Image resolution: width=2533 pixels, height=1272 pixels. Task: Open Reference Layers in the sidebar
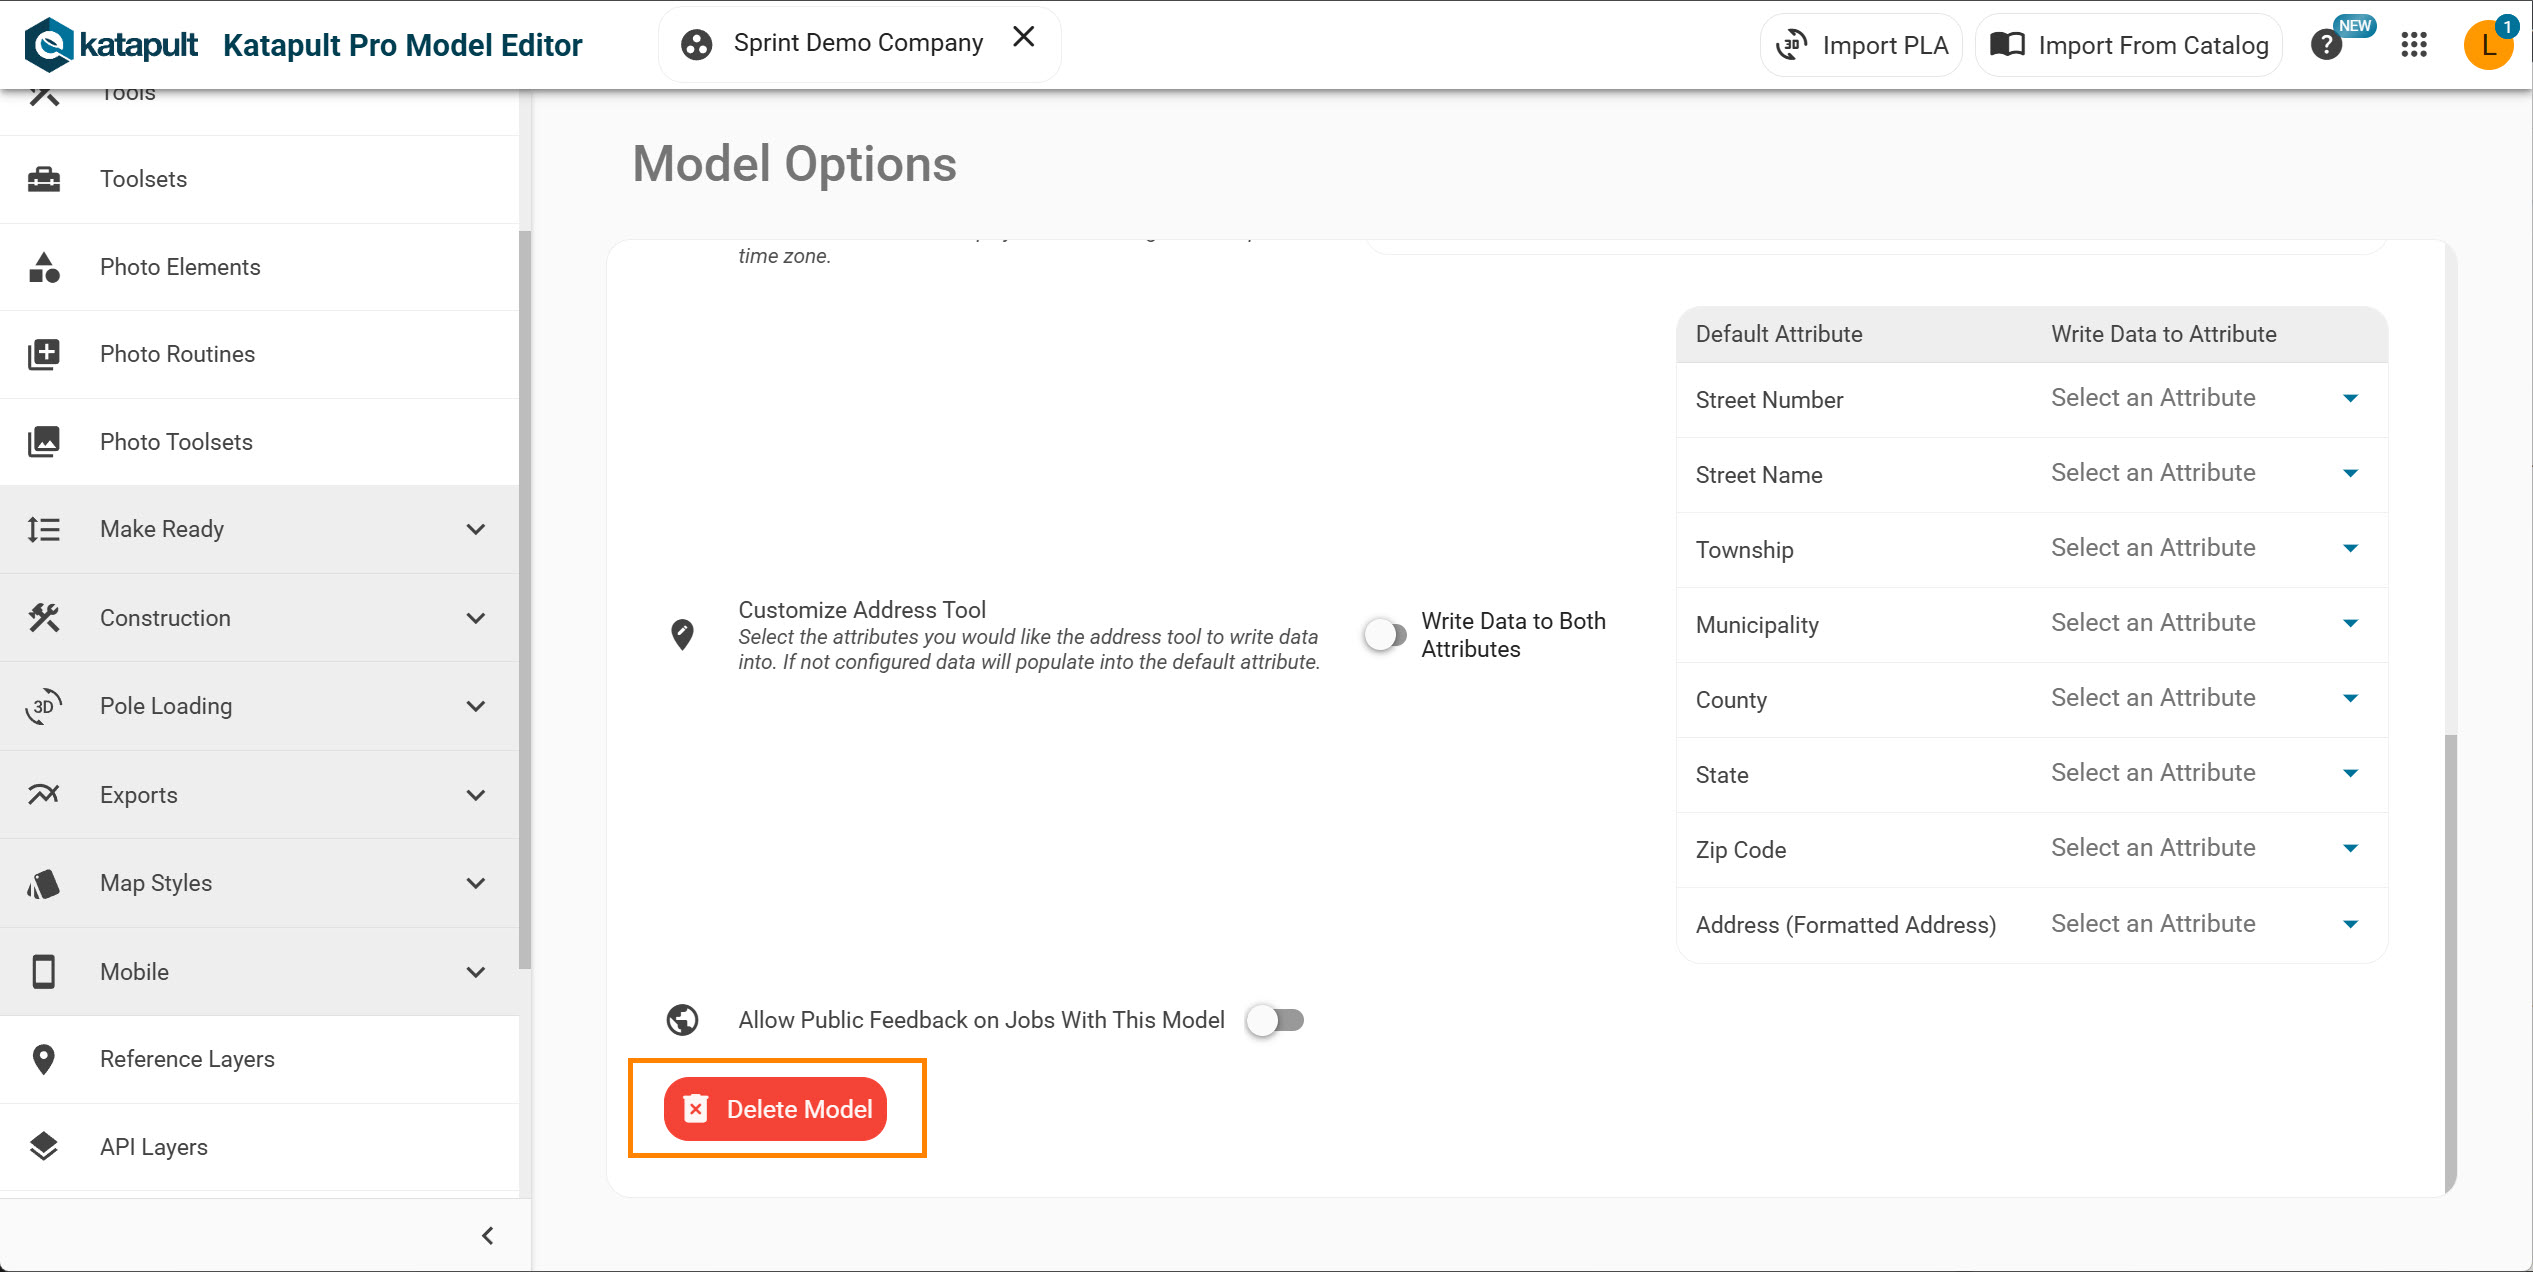click(x=187, y=1059)
